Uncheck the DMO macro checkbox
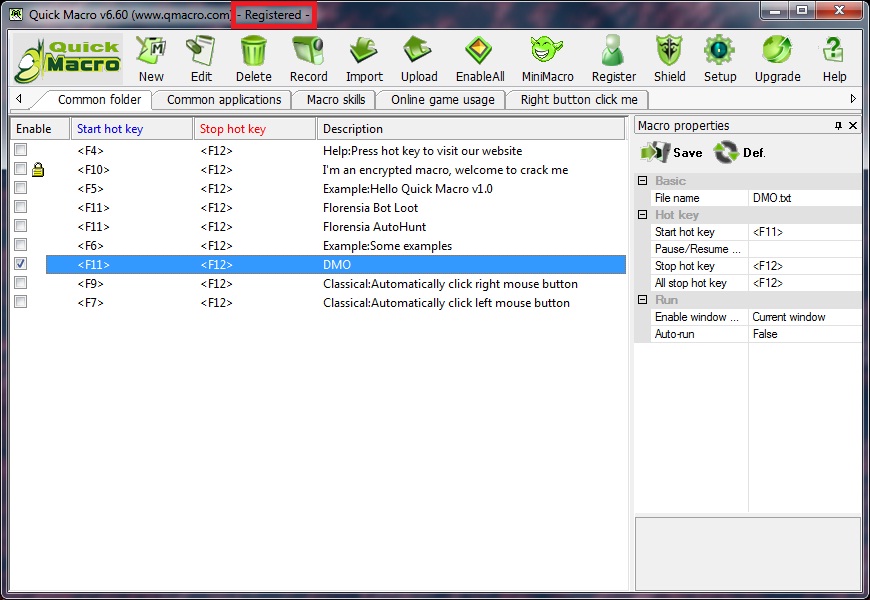Image resolution: width=870 pixels, height=600 pixels. 21,264
